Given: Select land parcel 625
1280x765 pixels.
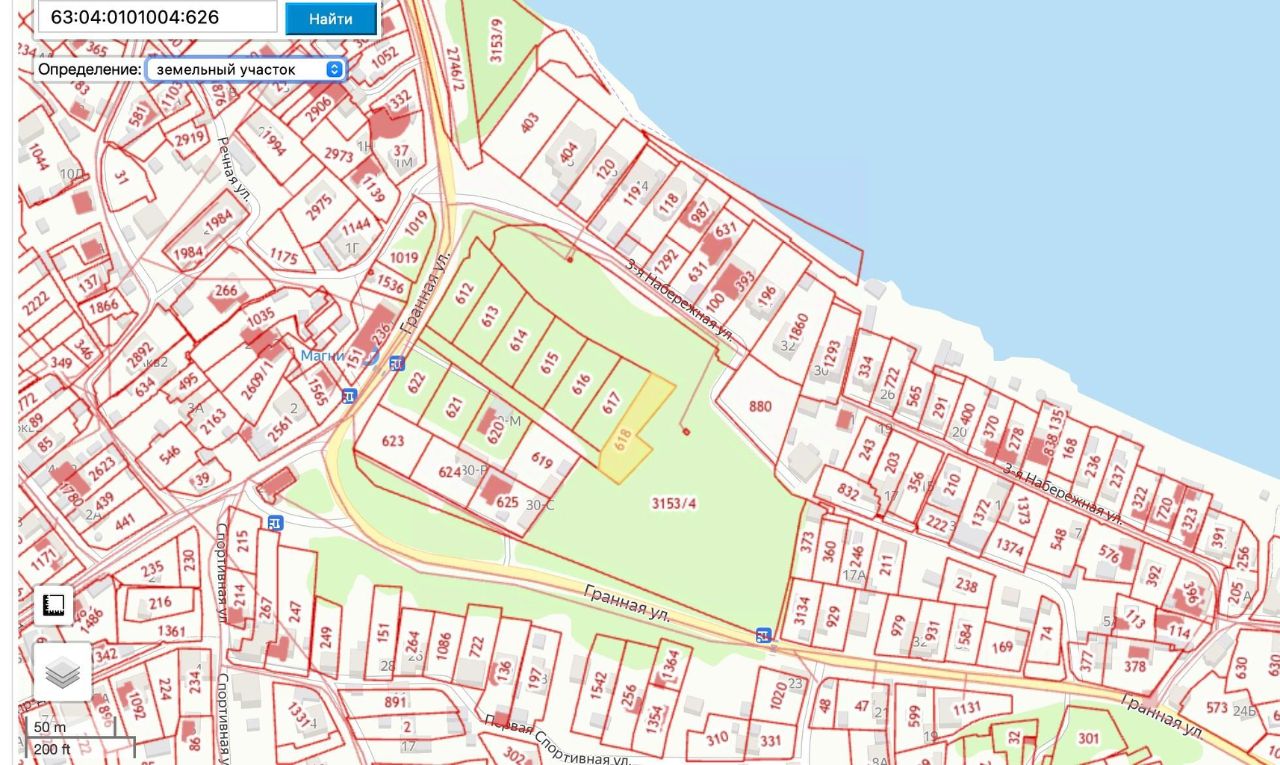Looking at the screenshot, I should [x=507, y=502].
